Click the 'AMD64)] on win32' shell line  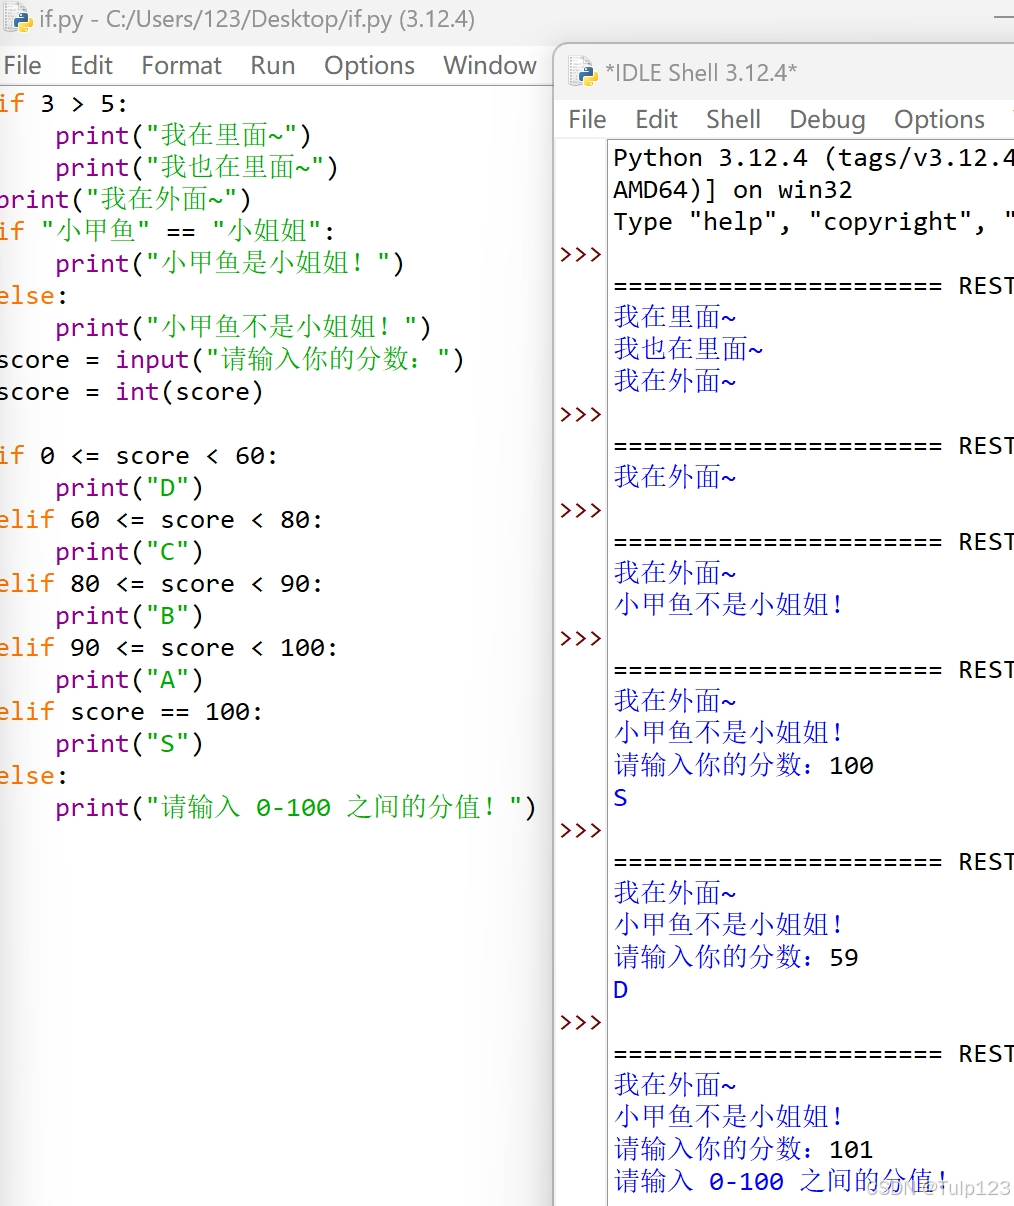click(x=733, y=190)
